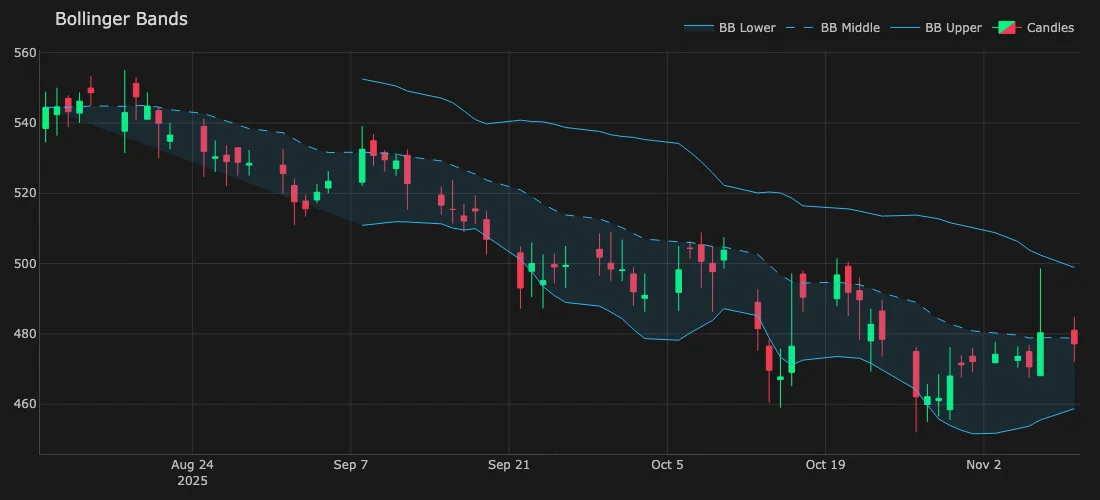Click the 500 y-axis label
Image resolution: width=1100 pixels, height=500 pixels.
click(25, 264)
